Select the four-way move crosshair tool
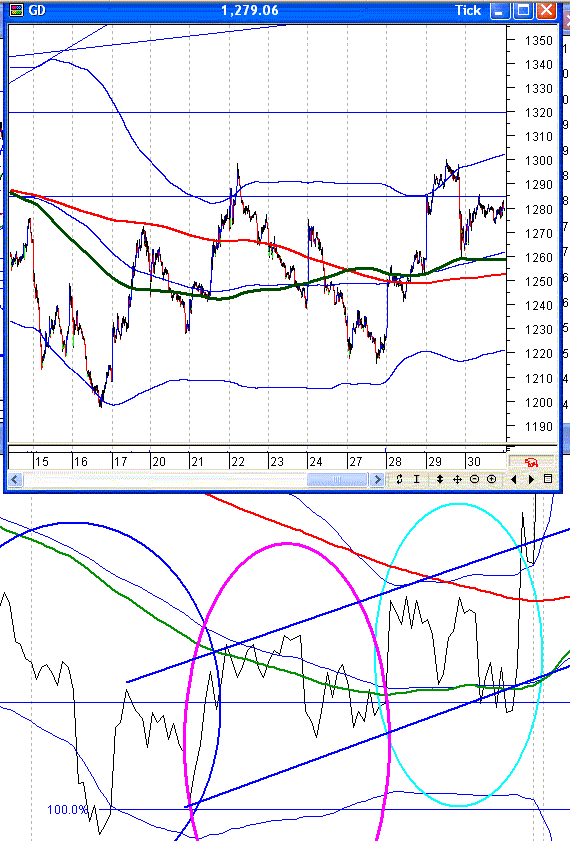Image resolution: width=570 pixels, height=841 pixels. pos(457,479)
